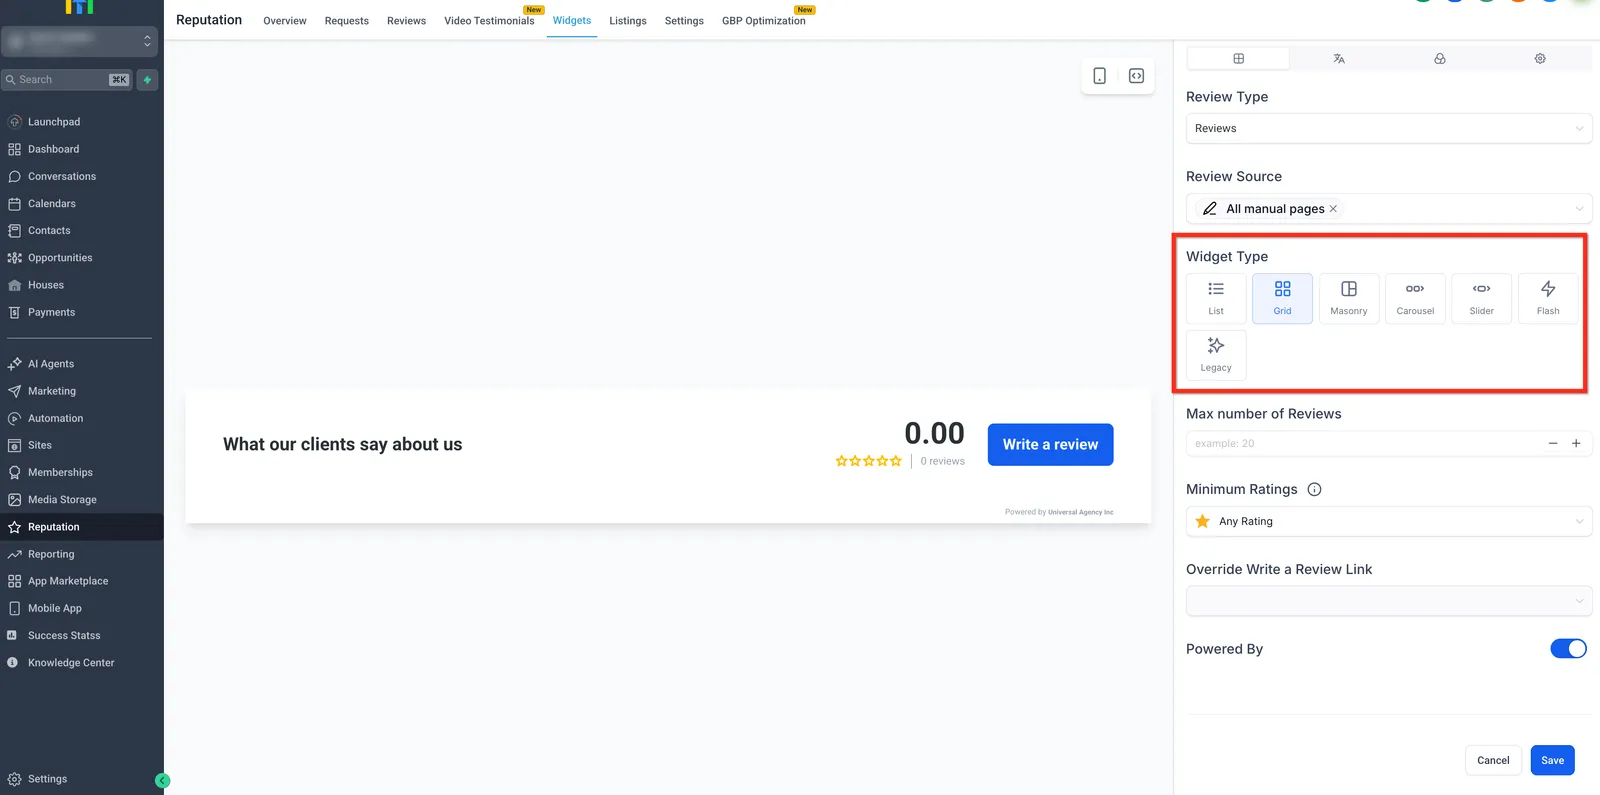
Task: Open the embed code icon
Action: (x=1137, y=76)
